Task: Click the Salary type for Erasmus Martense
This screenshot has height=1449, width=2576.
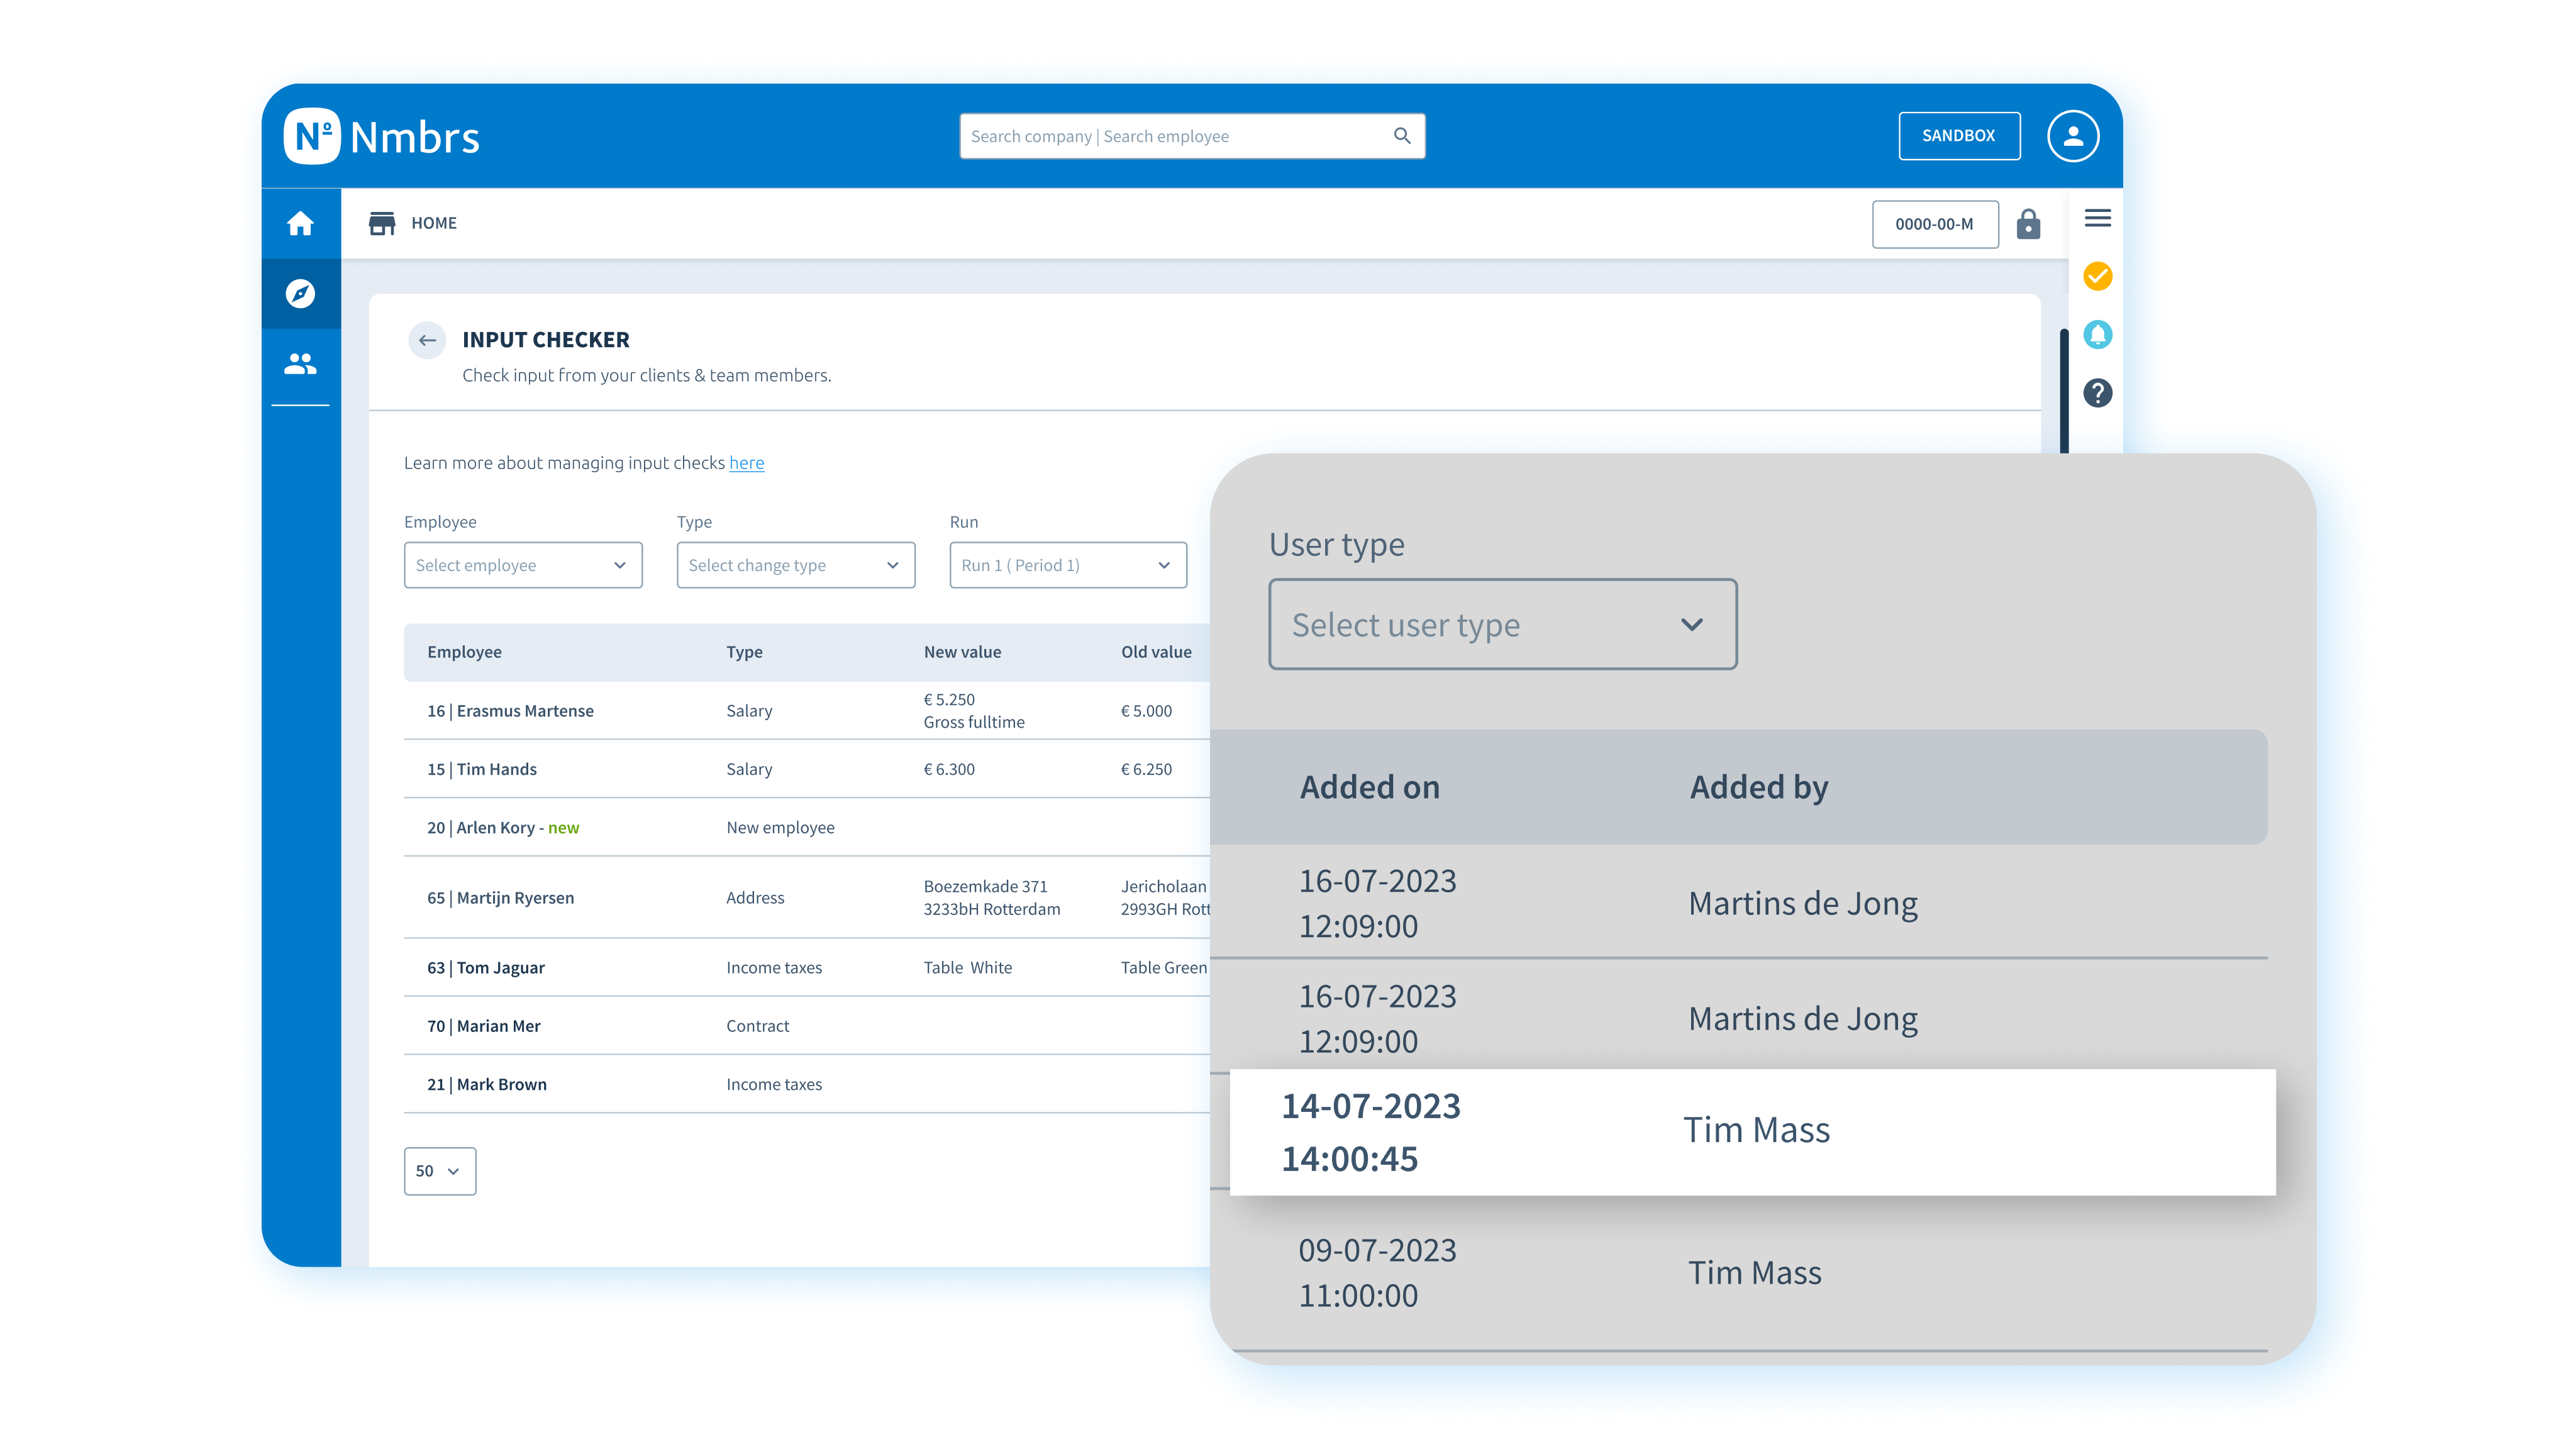Action: pyautogui.click(x=749, y=711)
